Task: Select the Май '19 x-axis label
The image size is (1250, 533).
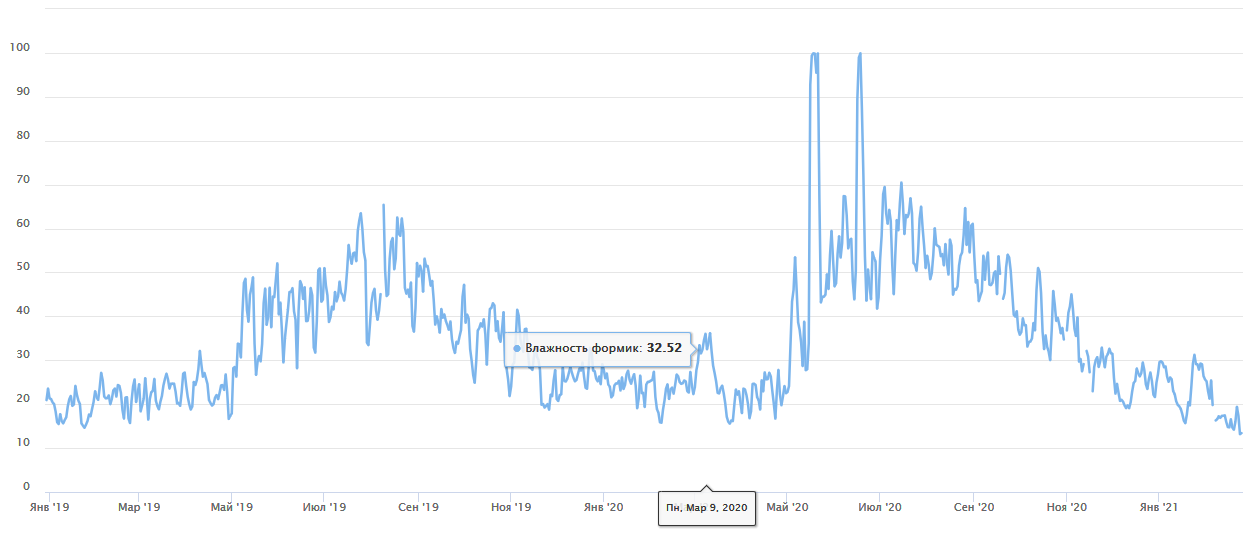Action: 231,508
